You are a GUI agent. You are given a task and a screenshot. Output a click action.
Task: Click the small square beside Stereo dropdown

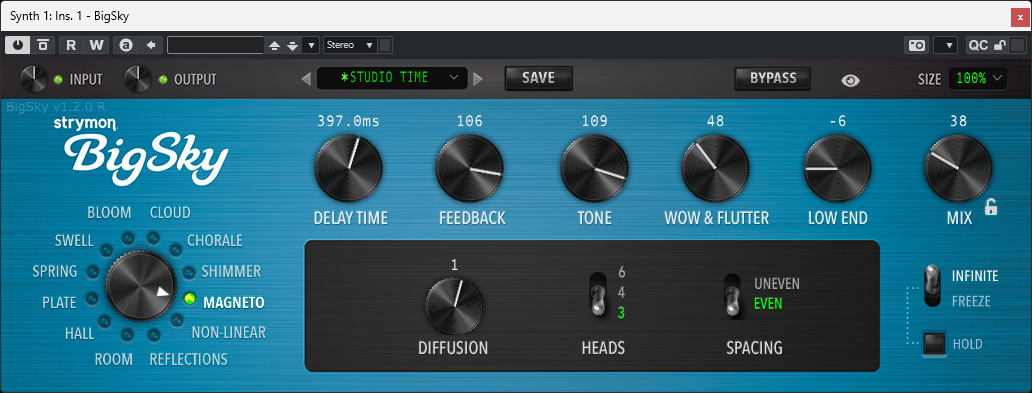pos(386,45)
